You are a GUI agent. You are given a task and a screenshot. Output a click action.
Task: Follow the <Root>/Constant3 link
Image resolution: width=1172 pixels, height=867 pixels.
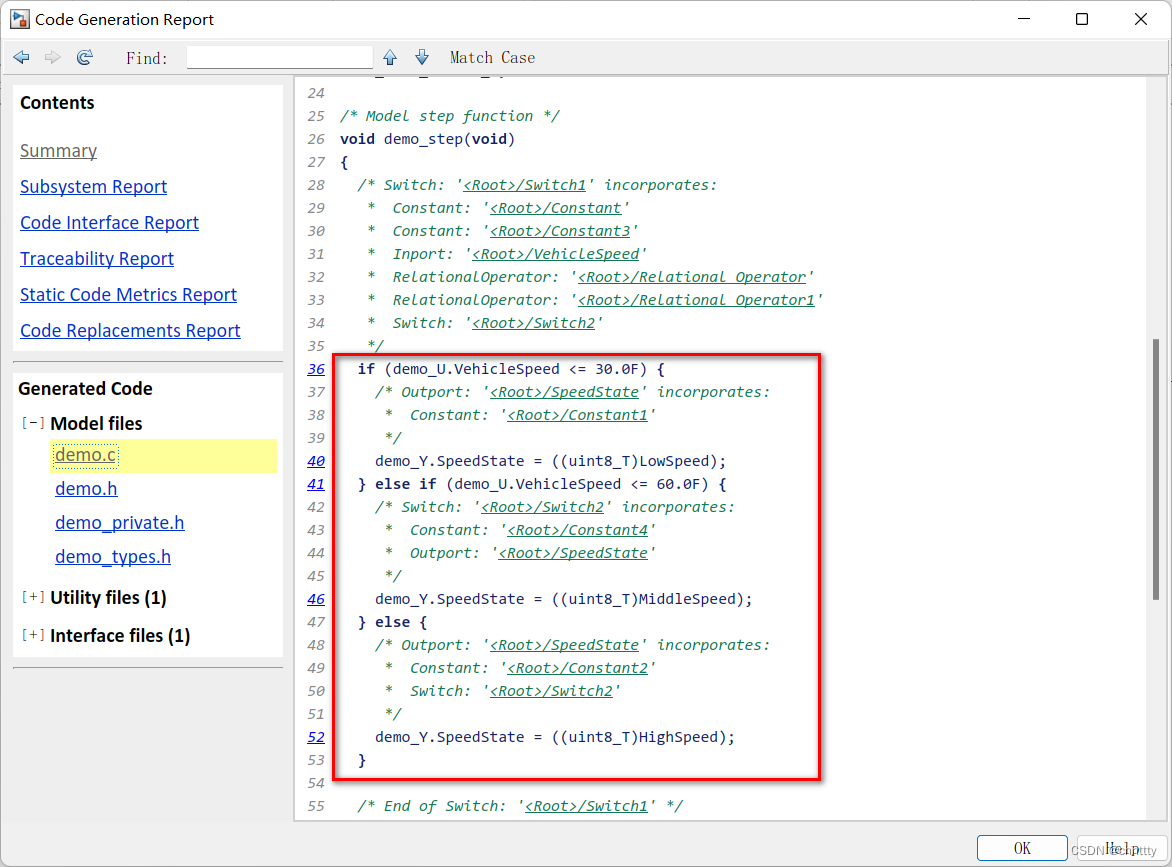coord(560,232)
